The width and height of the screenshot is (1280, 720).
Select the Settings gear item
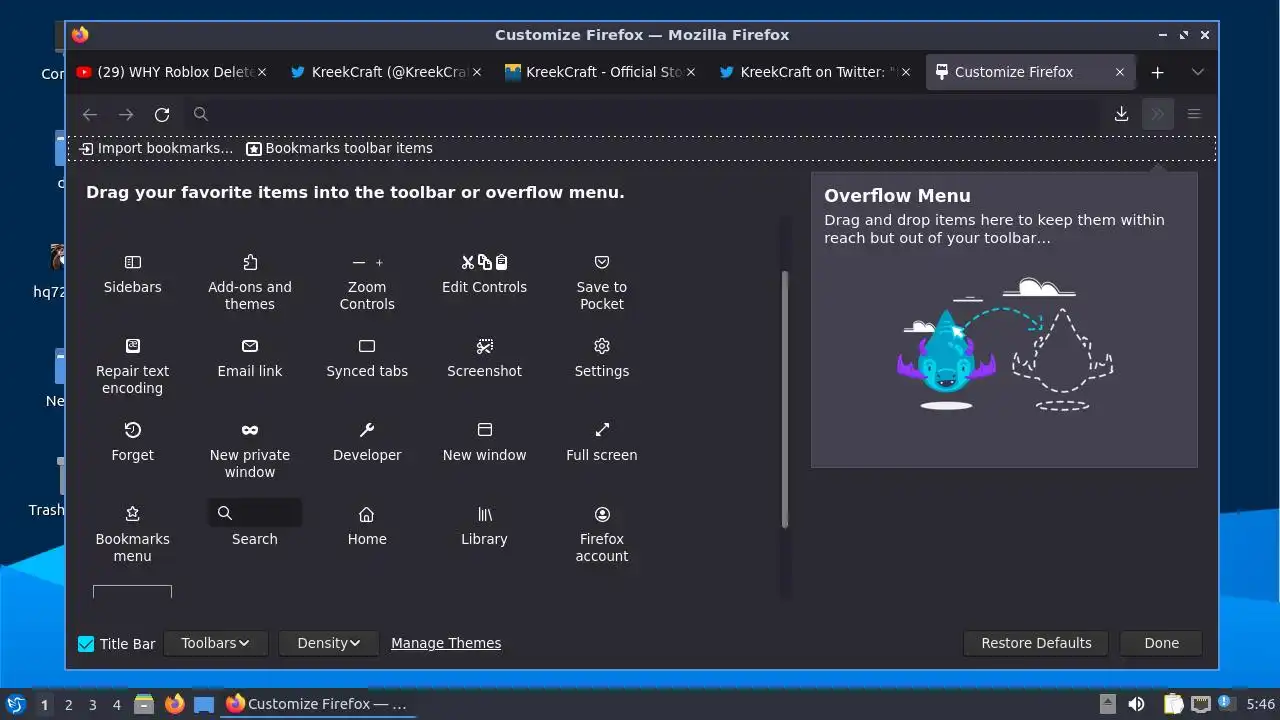602,358
